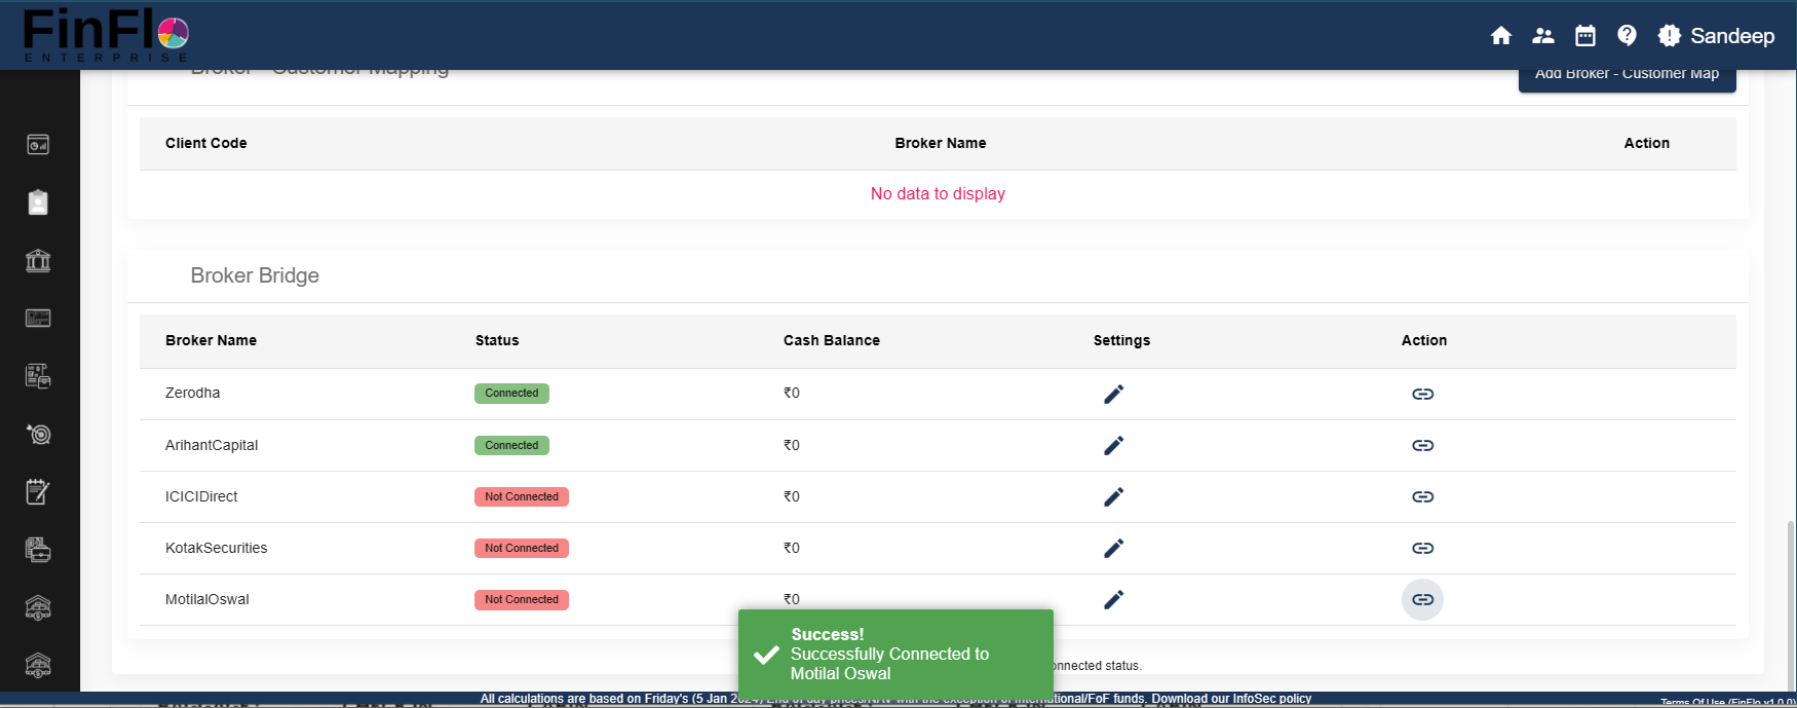
Task: Click the Broker Bridge section title
Action: pos(255,276)
